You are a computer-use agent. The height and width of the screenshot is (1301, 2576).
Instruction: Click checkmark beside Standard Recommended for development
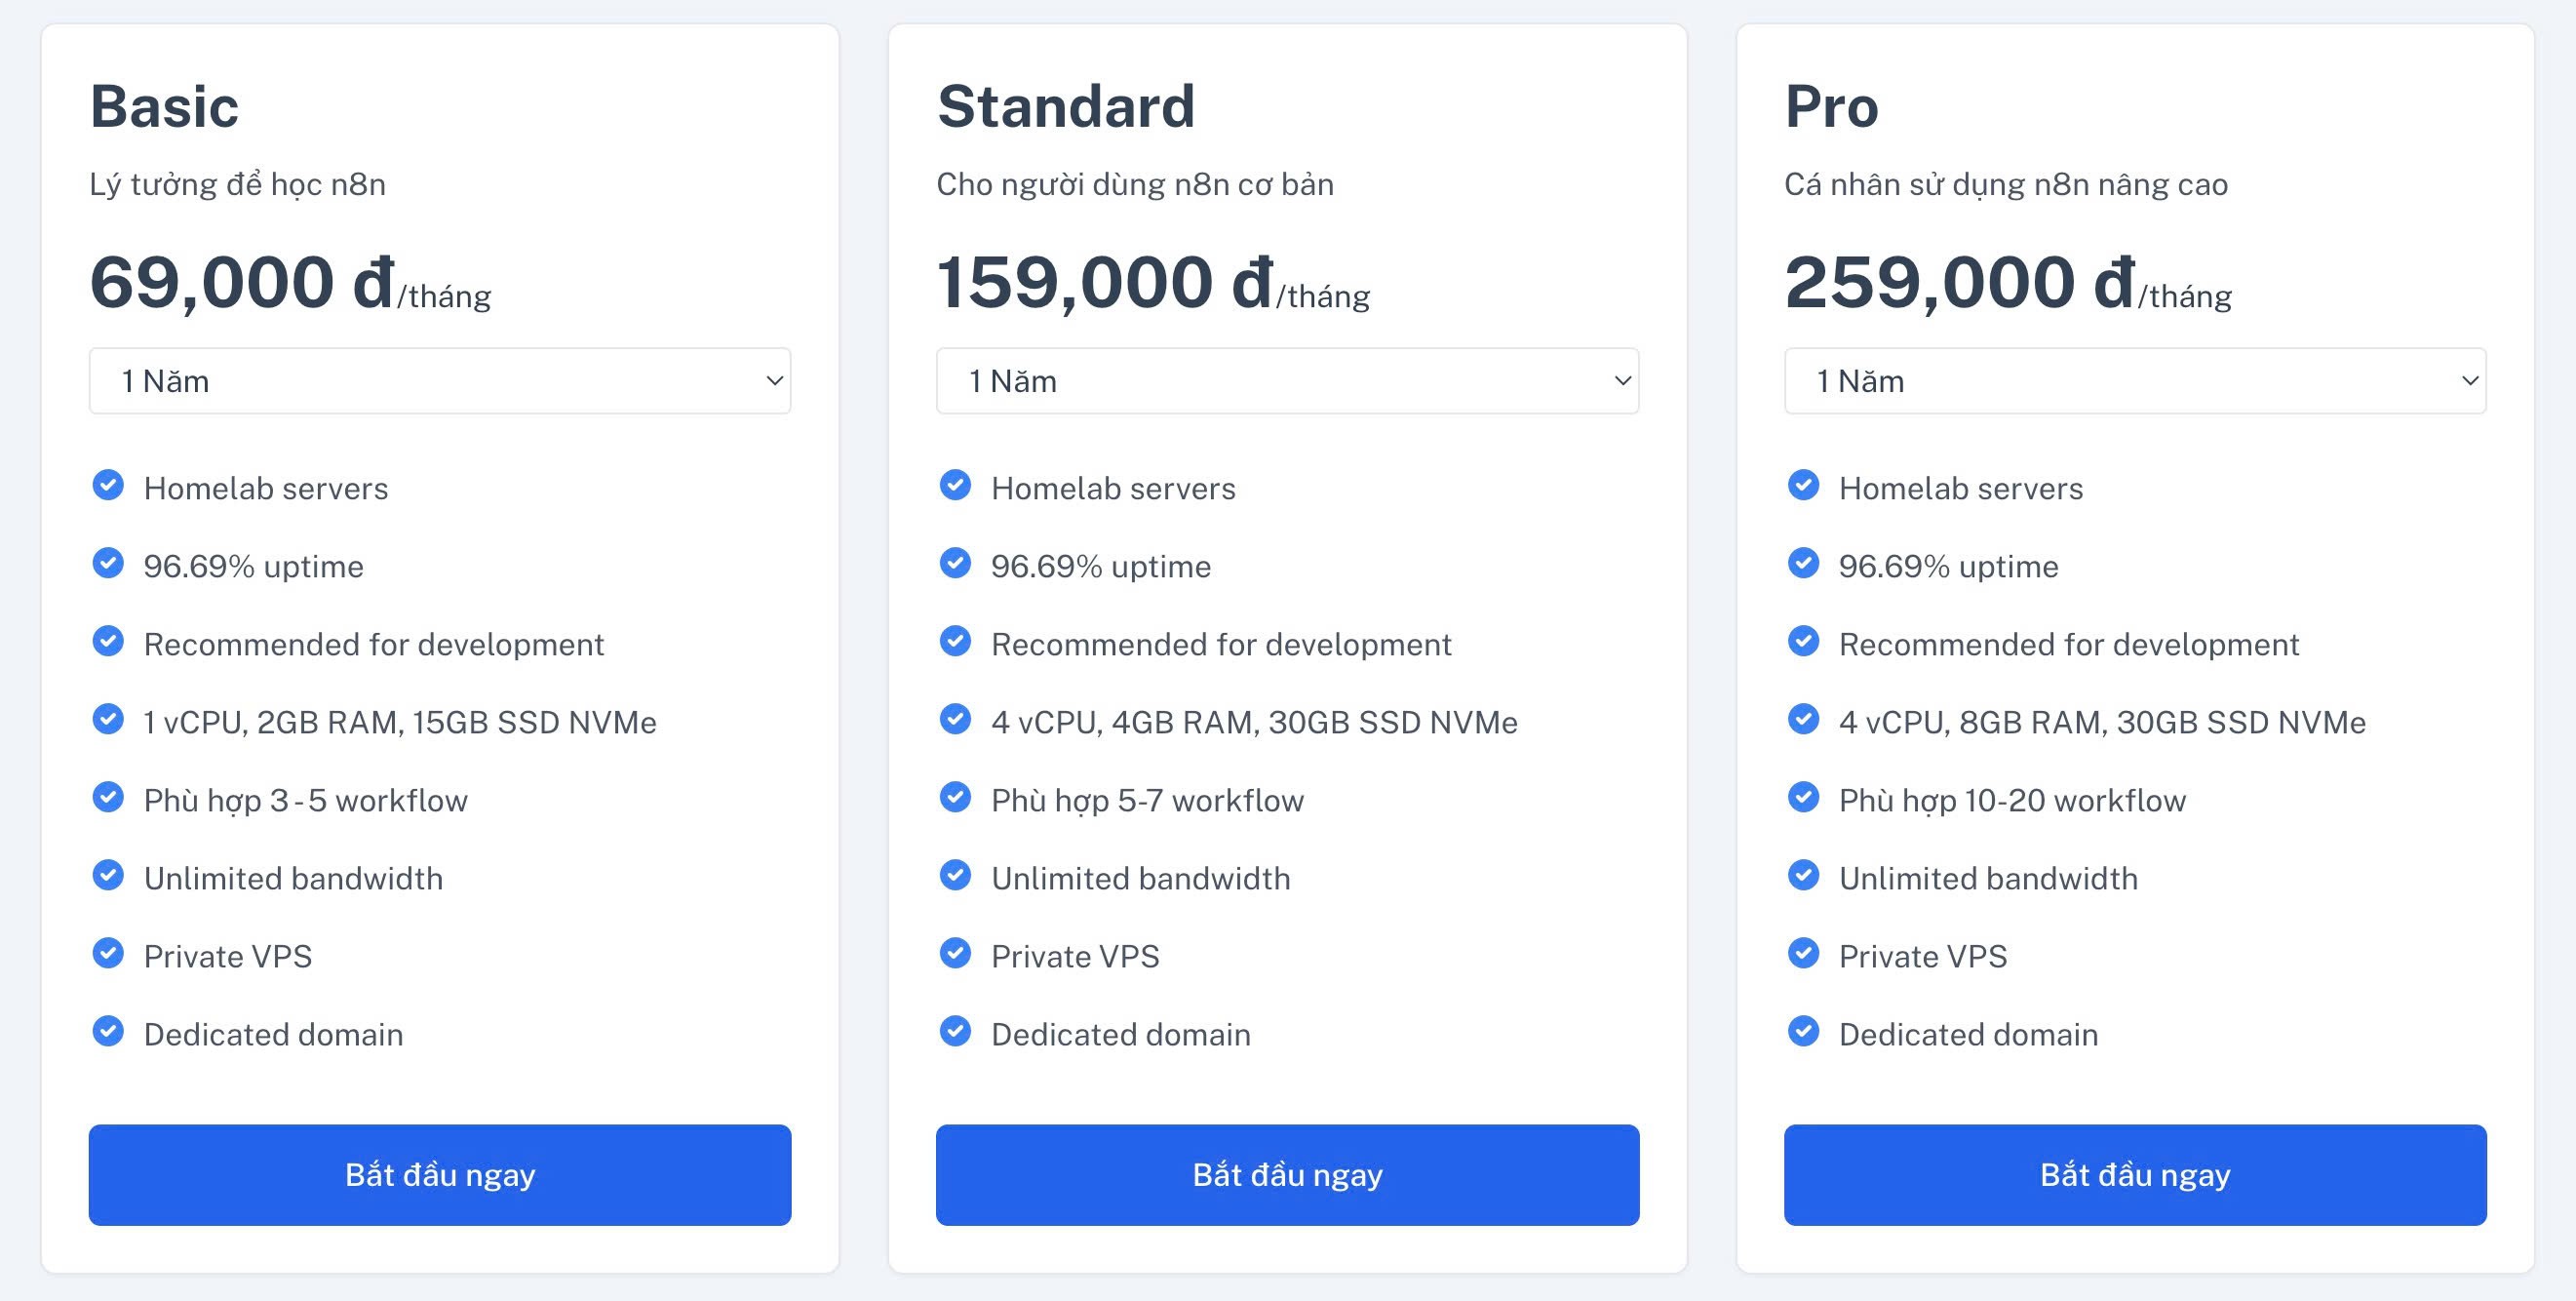coord(955,641)
